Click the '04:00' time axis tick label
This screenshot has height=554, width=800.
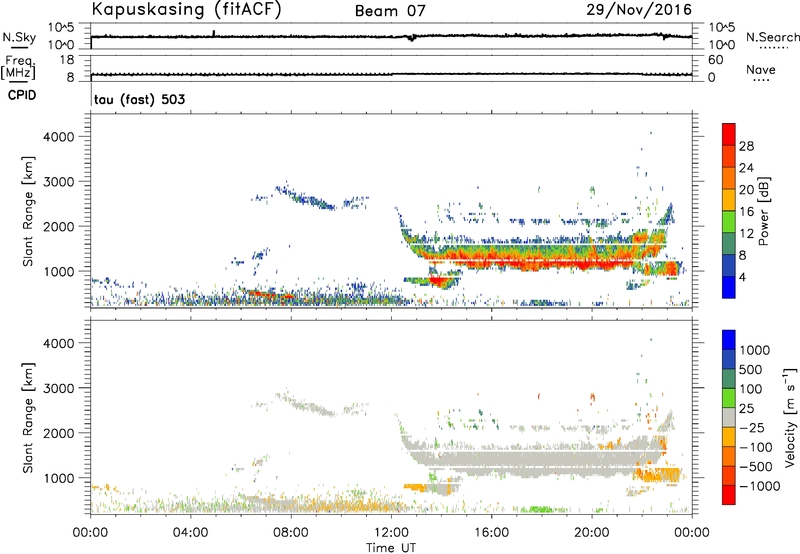click(190, 533)
